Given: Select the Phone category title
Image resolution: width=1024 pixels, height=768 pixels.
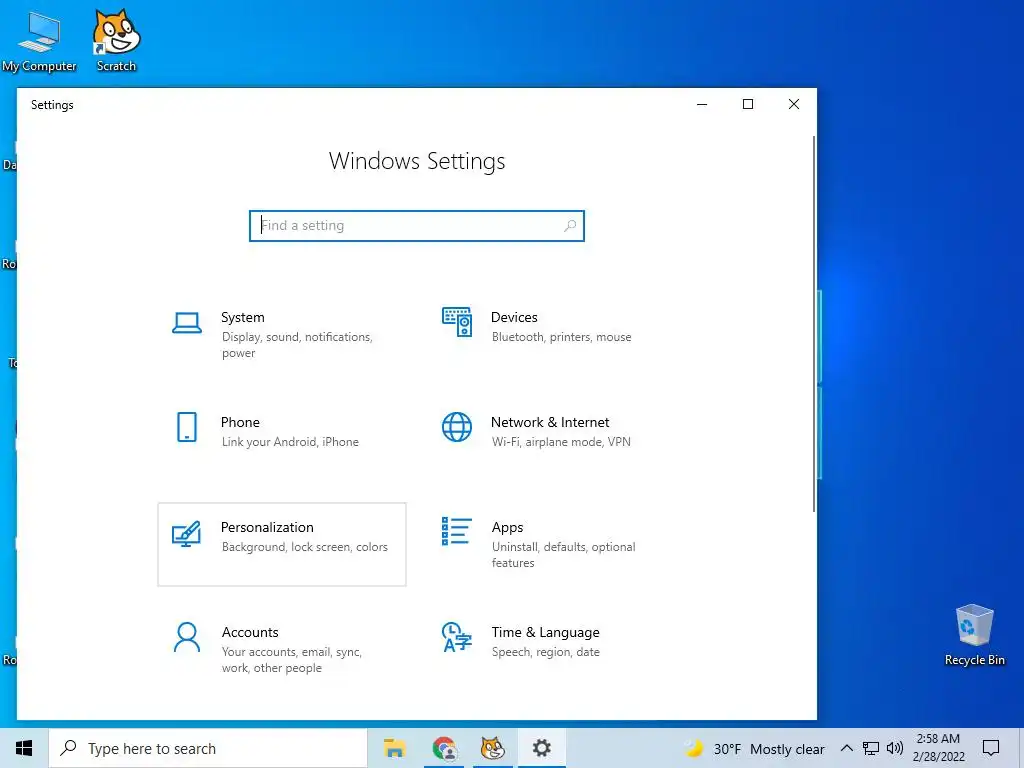Looking at the screenshot, I should (240, 423).
